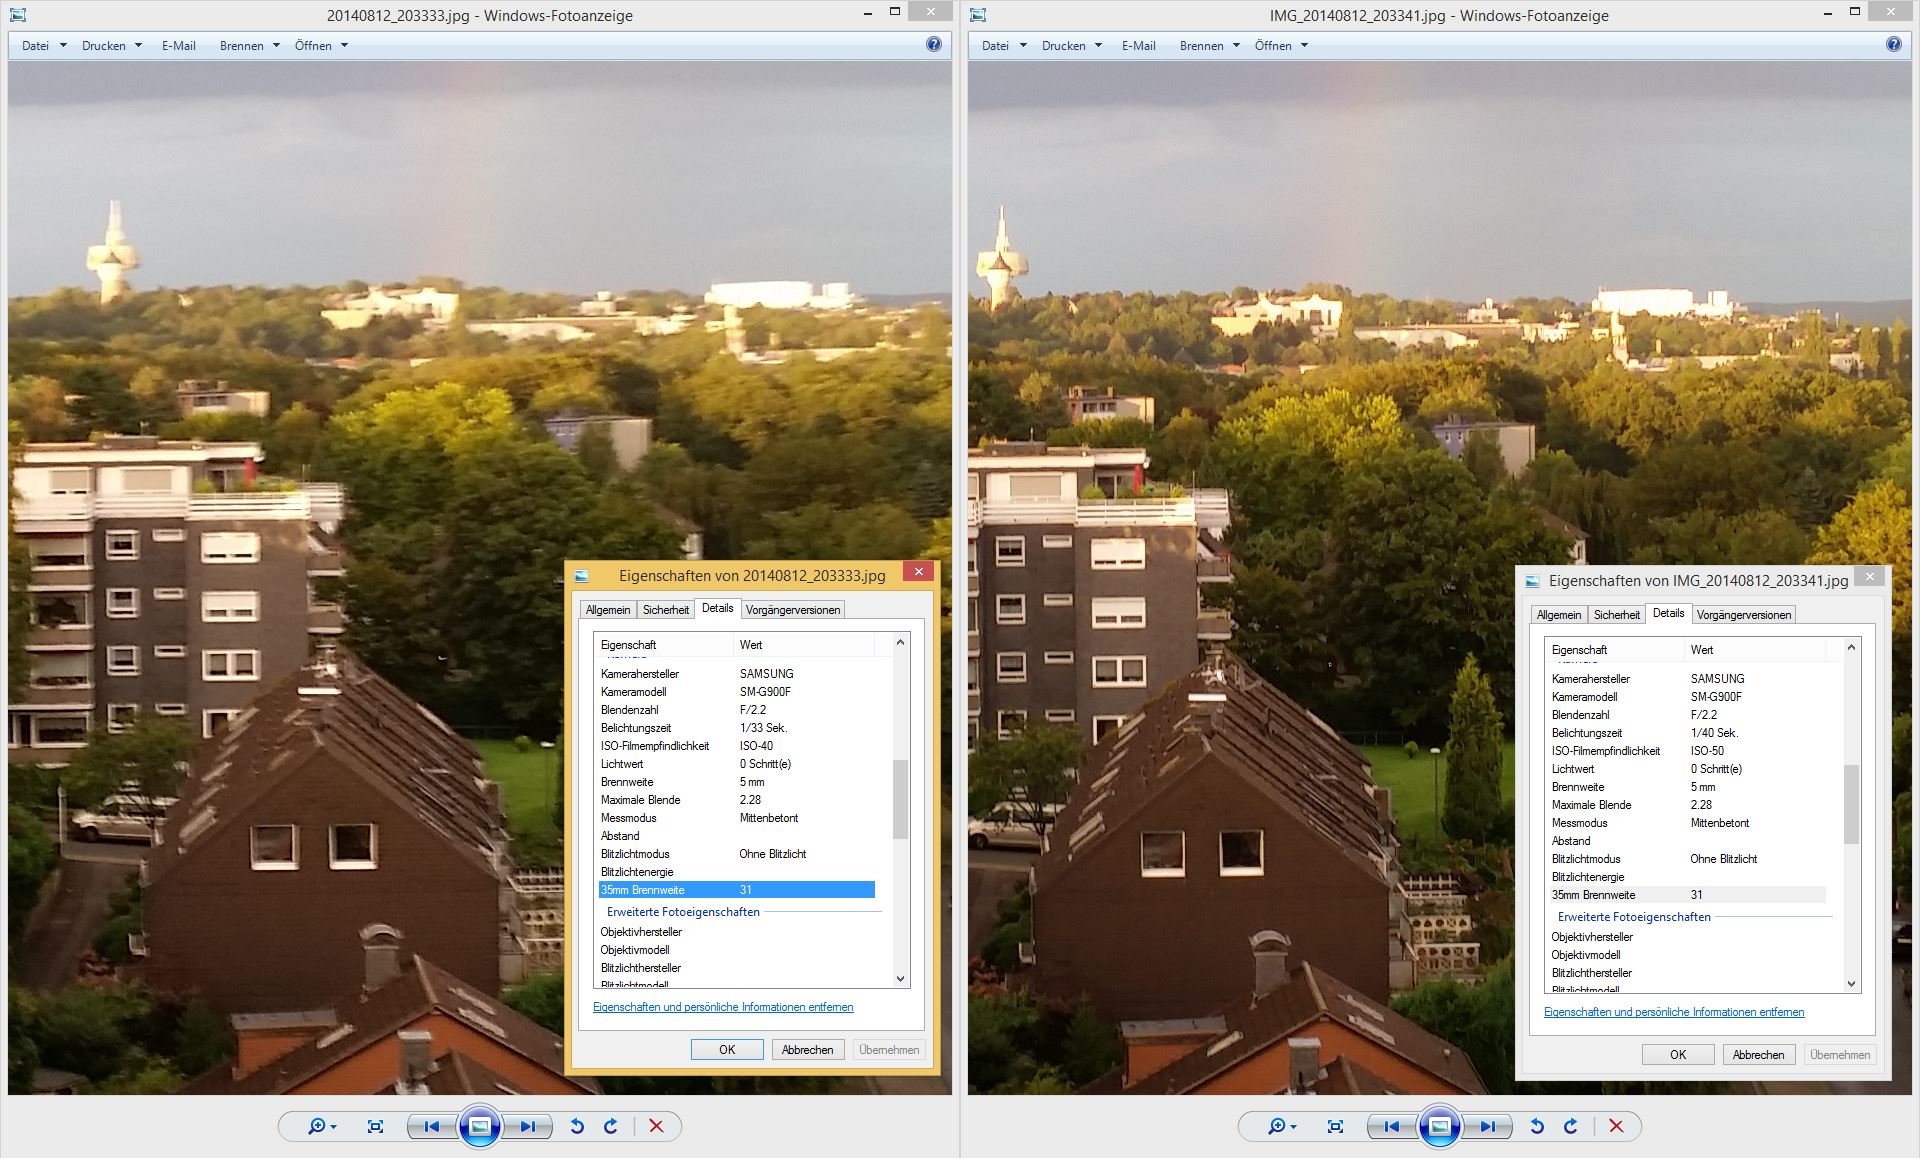This screenshot has height=1158, width=1920.
Task: Switch to Allgemein tab in 203341 properties
Action: coord(1559,614)
